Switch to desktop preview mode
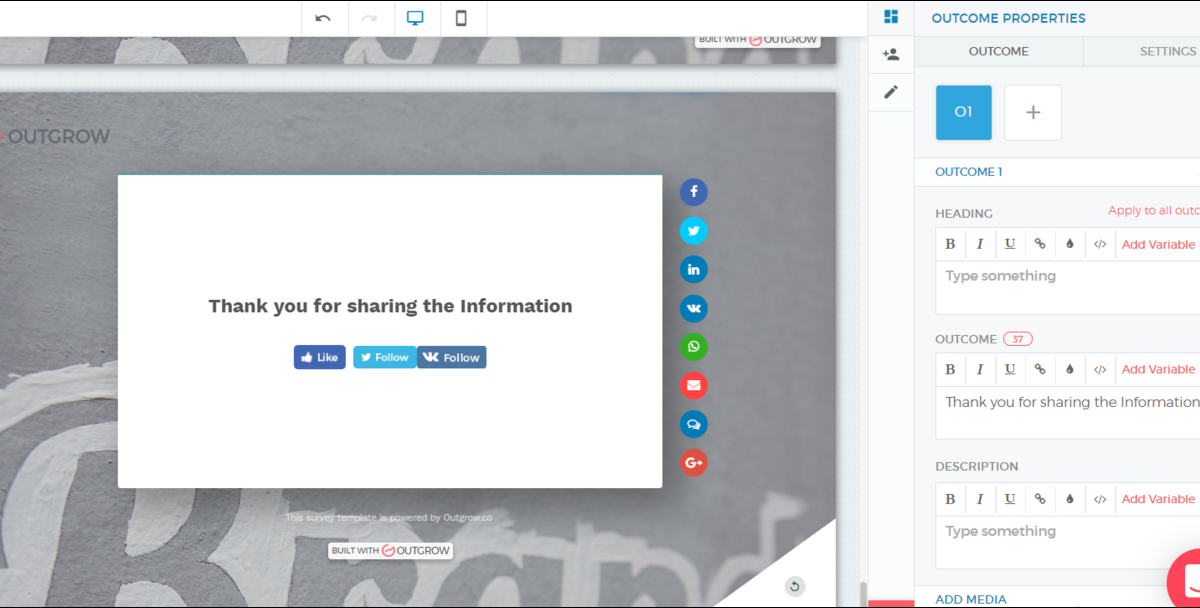 (x=415, y=18)
